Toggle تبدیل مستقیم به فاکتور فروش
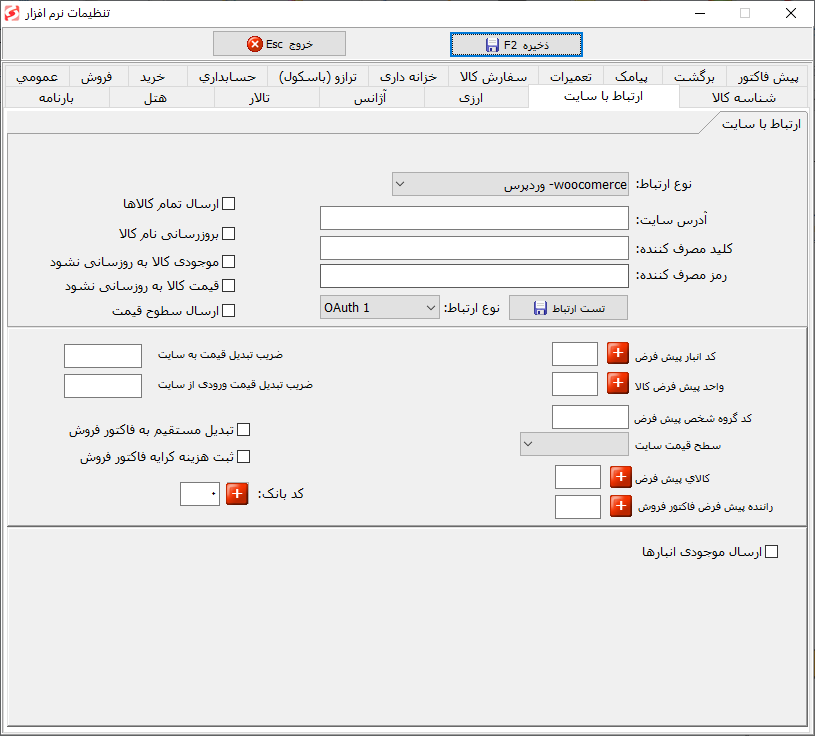Viewport: 815px width, 736px height. tap(243, 429)
